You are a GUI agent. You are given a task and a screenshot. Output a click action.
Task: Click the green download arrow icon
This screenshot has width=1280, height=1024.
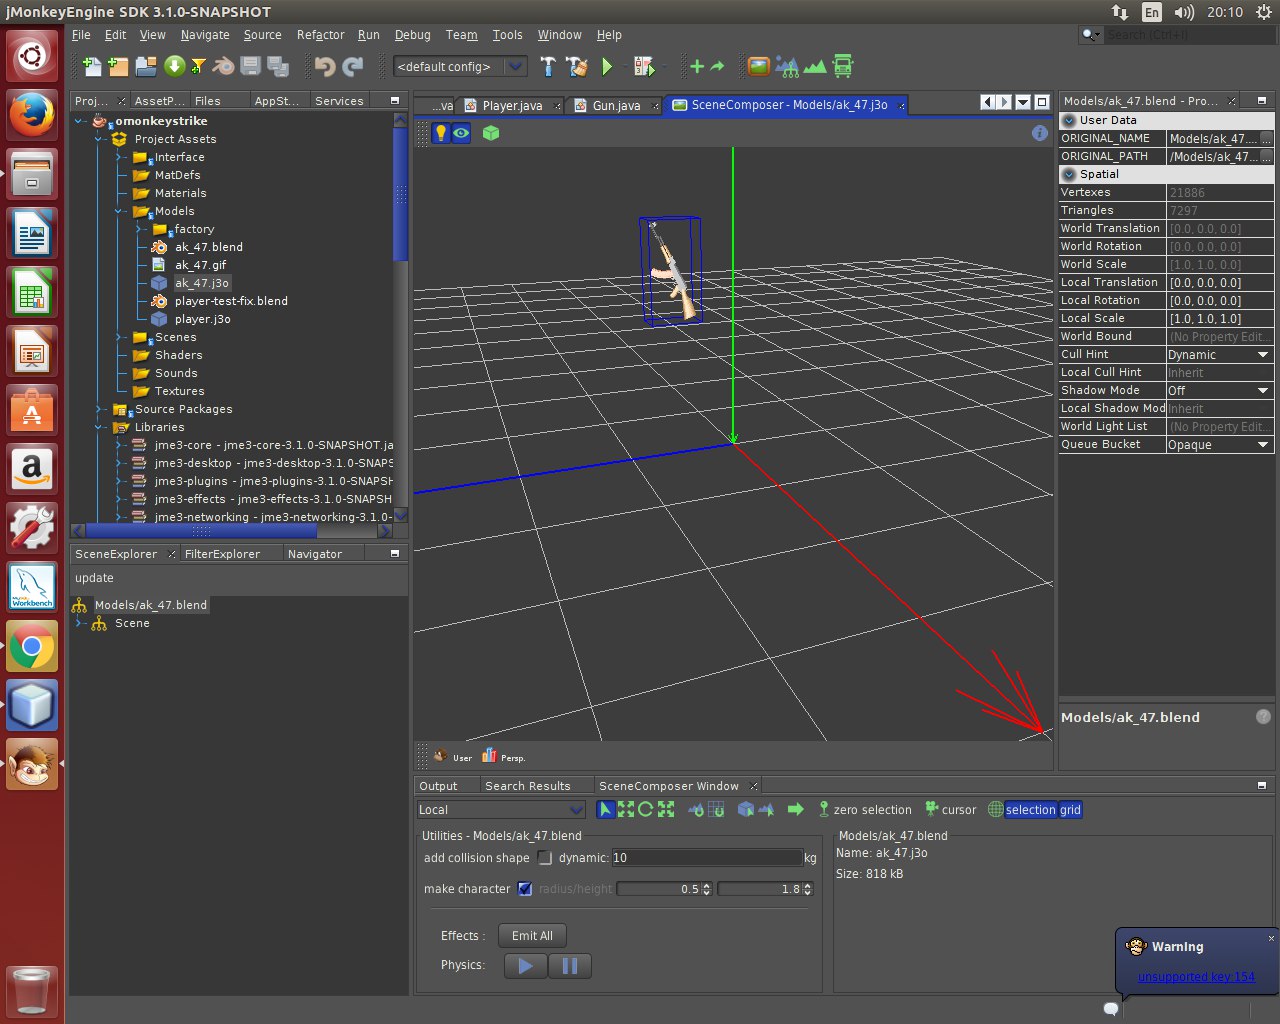tap(174, 67)
